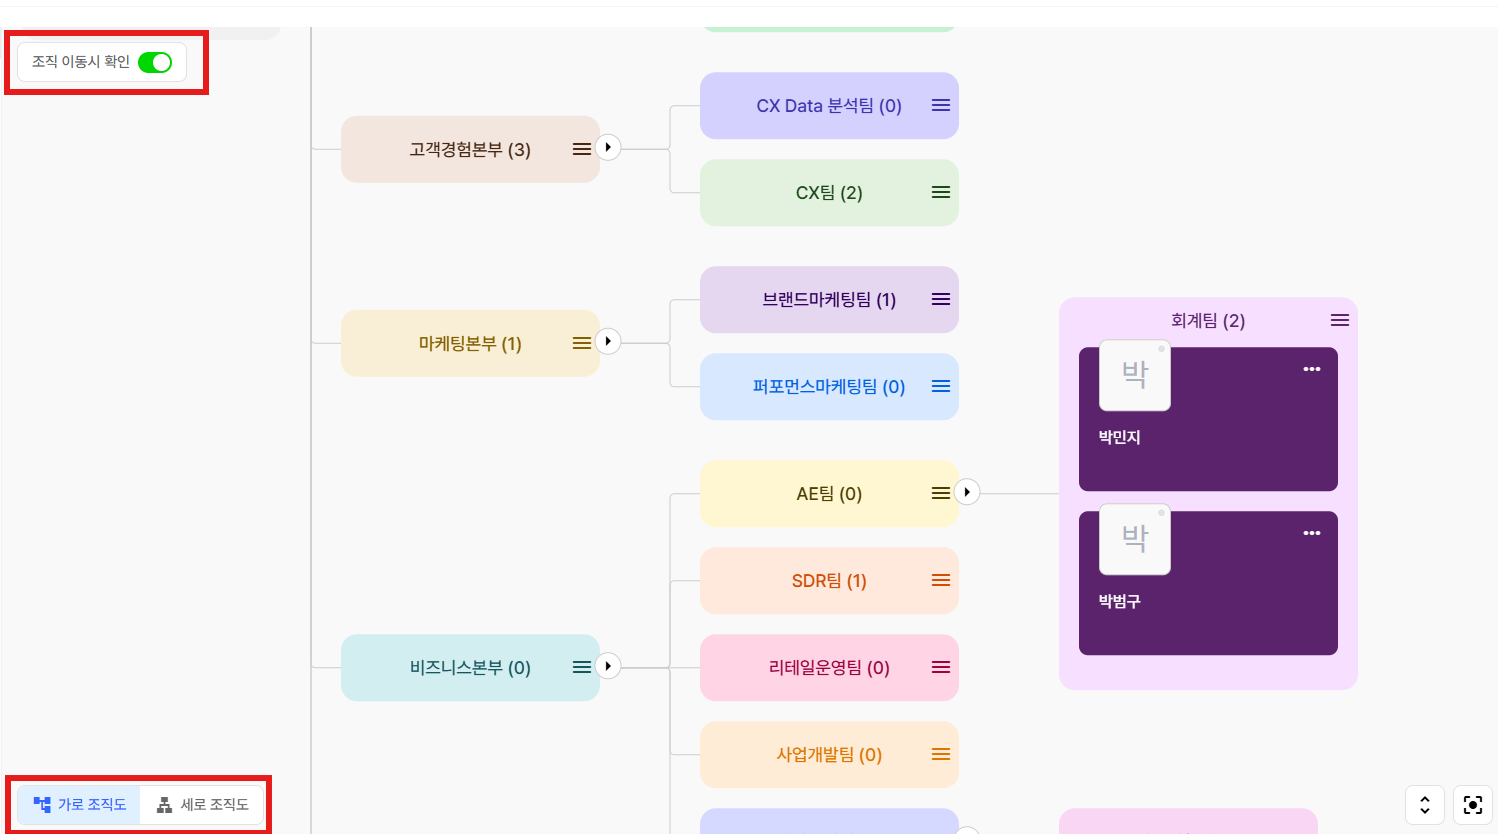
Task: Open menu icon on 브랜드마케팅팀 (1)
Action: pos(941,299)
